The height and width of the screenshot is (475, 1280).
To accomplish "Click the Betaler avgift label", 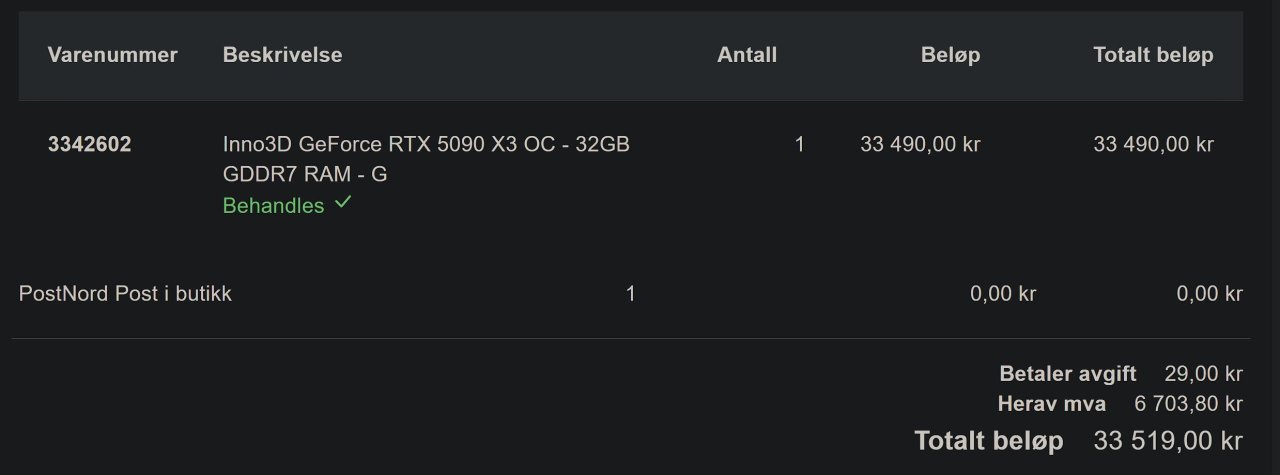I will tap(1068, 374).
